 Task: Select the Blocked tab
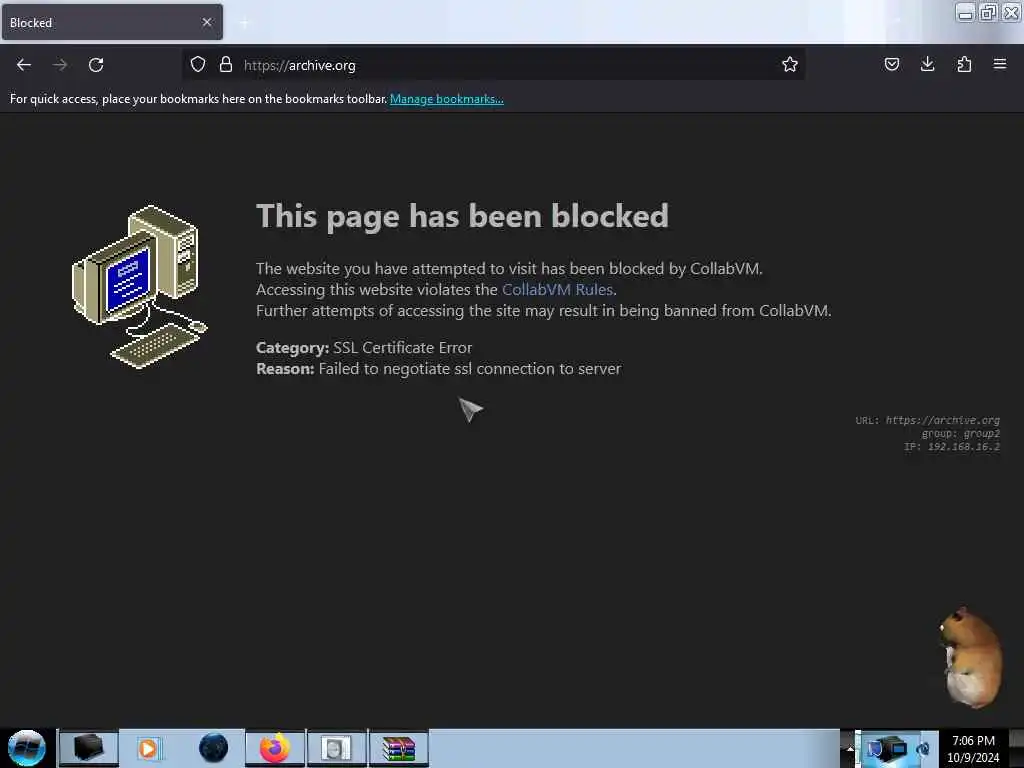coord(112,22)
